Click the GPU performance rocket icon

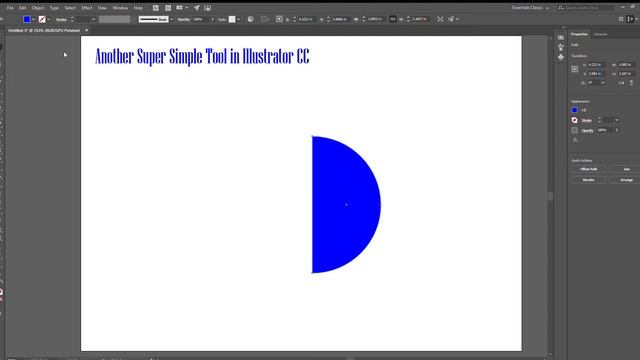[x=197, y=8]
